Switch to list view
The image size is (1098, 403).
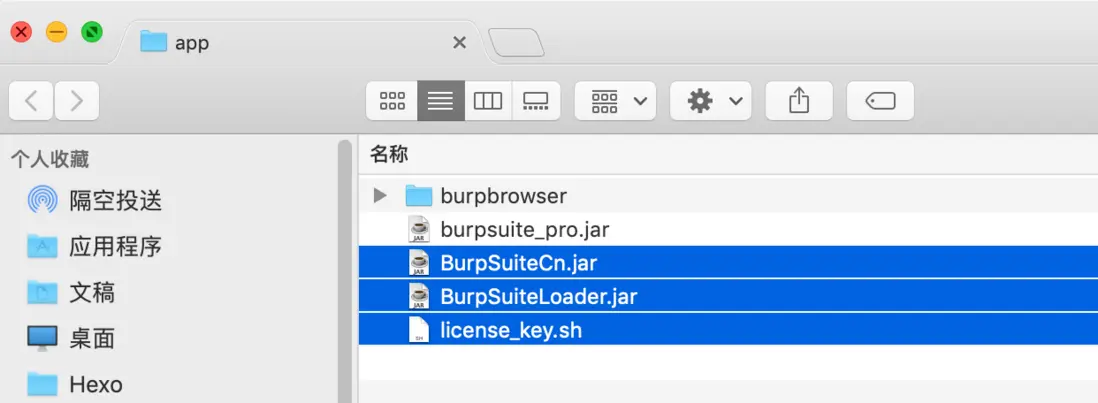(440, 101)
